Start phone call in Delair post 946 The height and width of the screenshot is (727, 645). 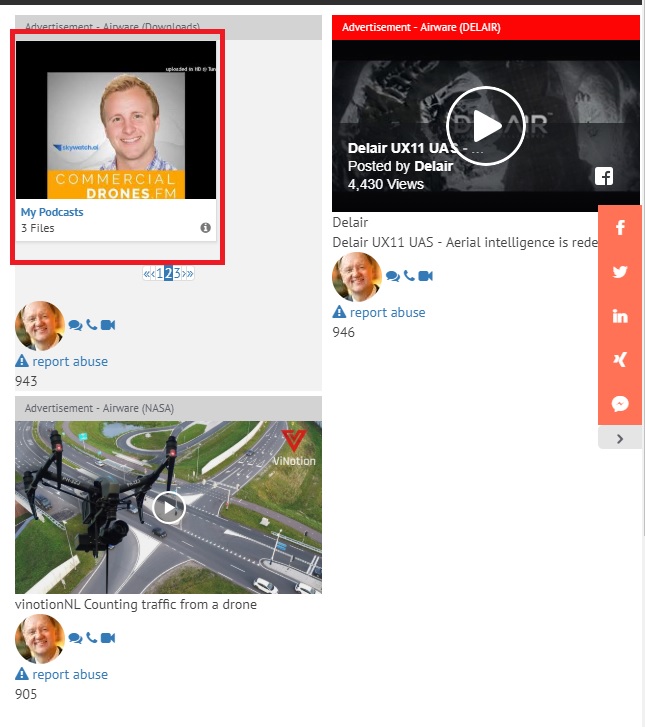point(409,275)
